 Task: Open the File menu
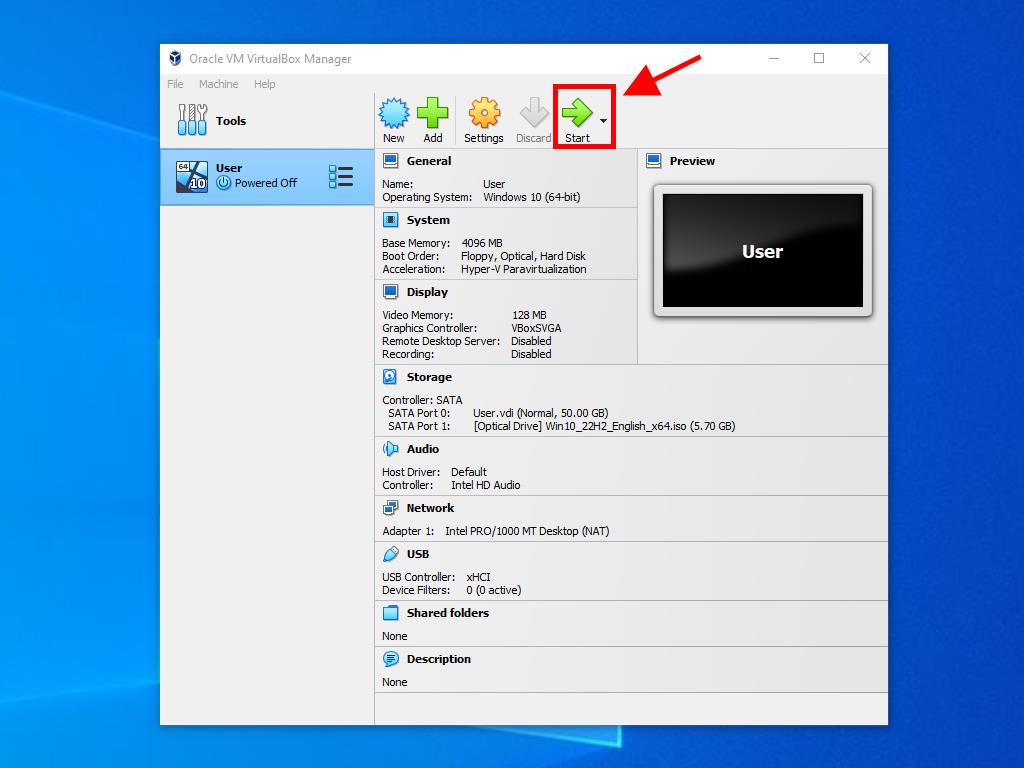click(175, 84)
